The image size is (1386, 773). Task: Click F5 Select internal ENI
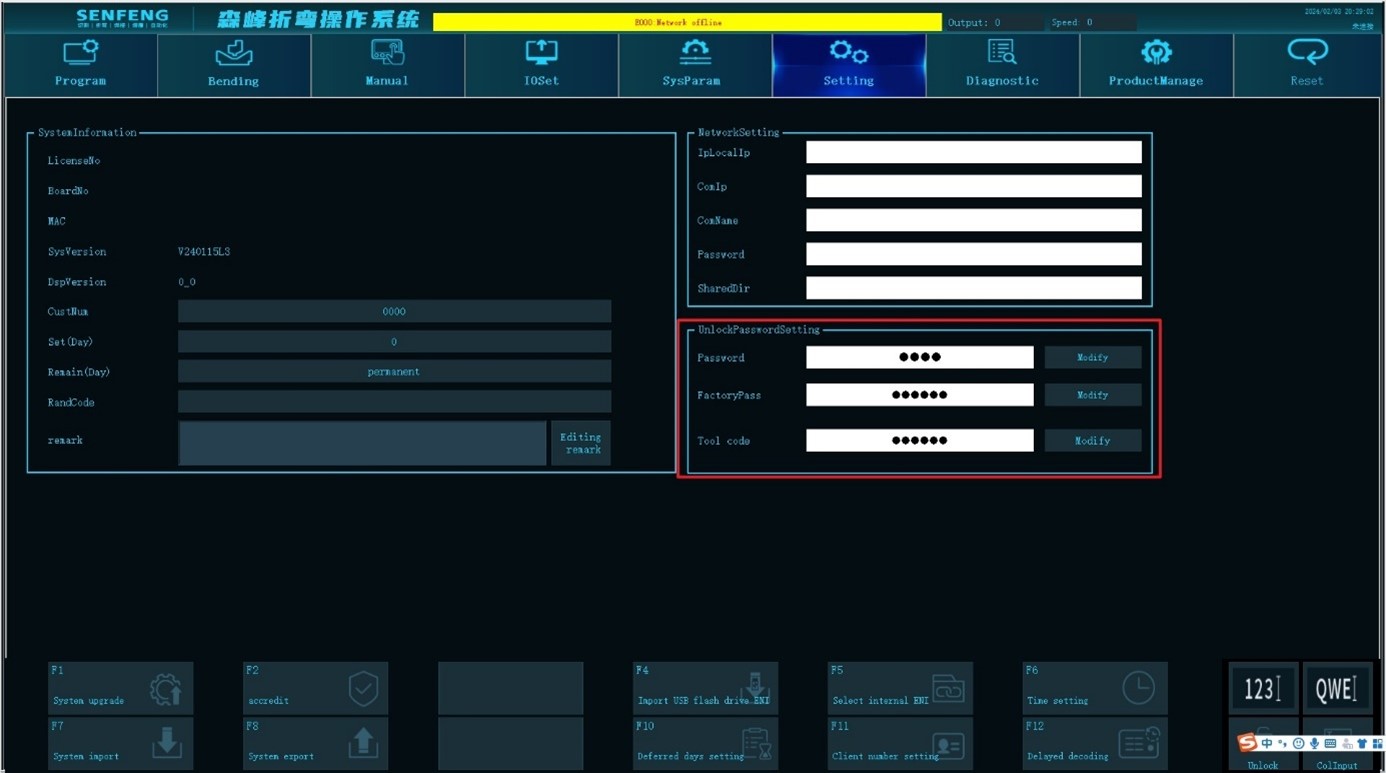pos(900,688)
